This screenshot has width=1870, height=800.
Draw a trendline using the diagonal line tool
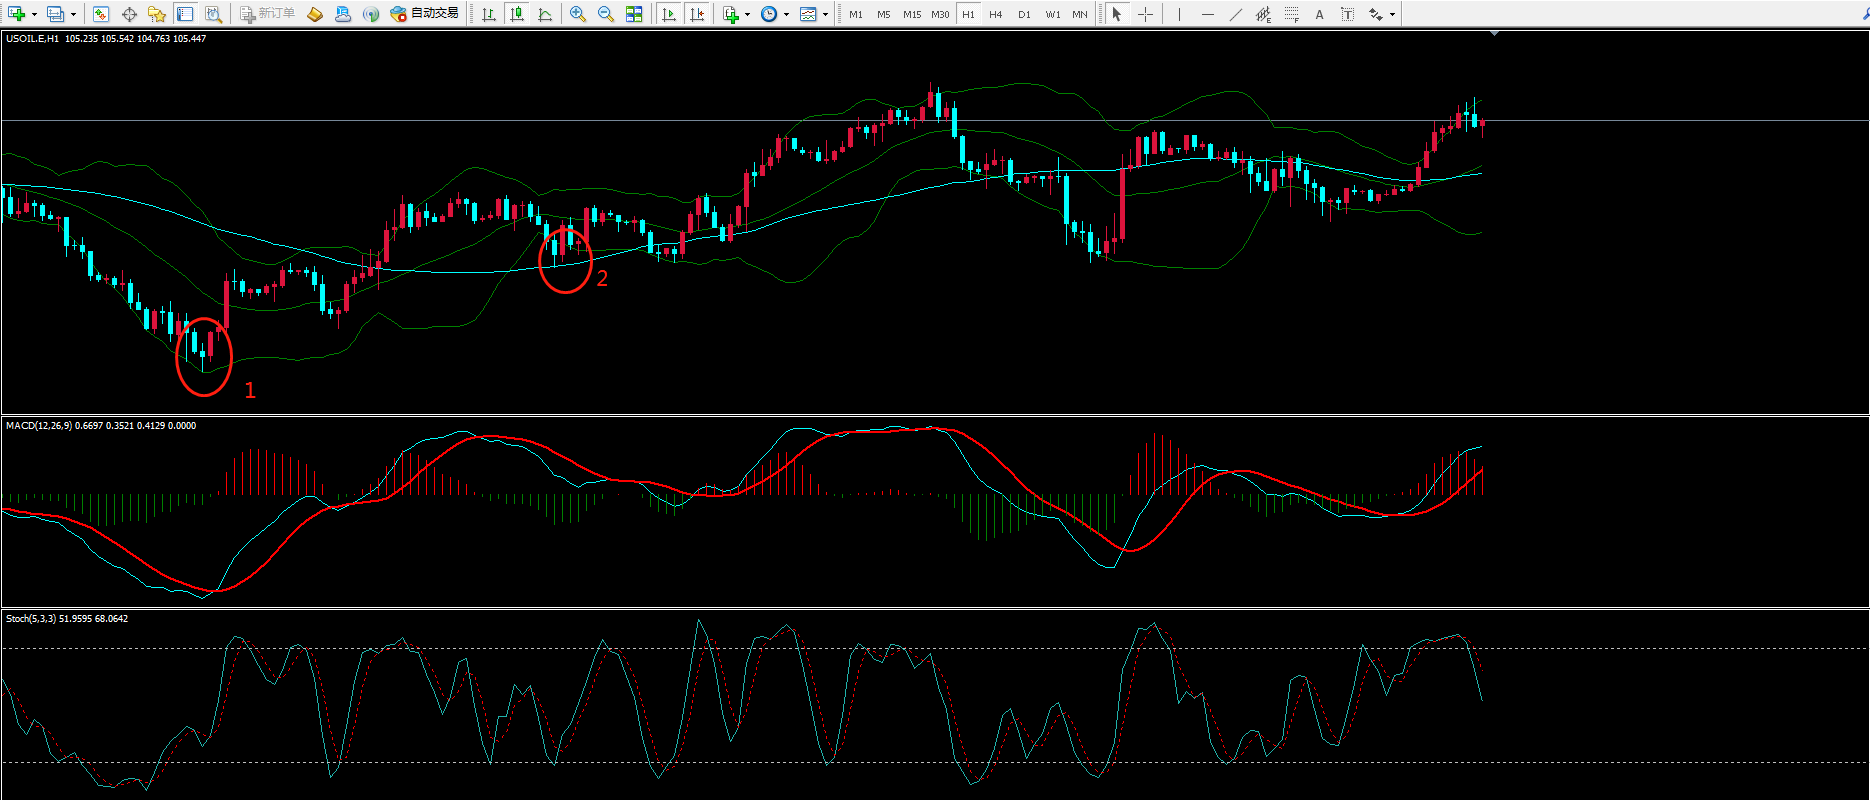click(1236, 14)
